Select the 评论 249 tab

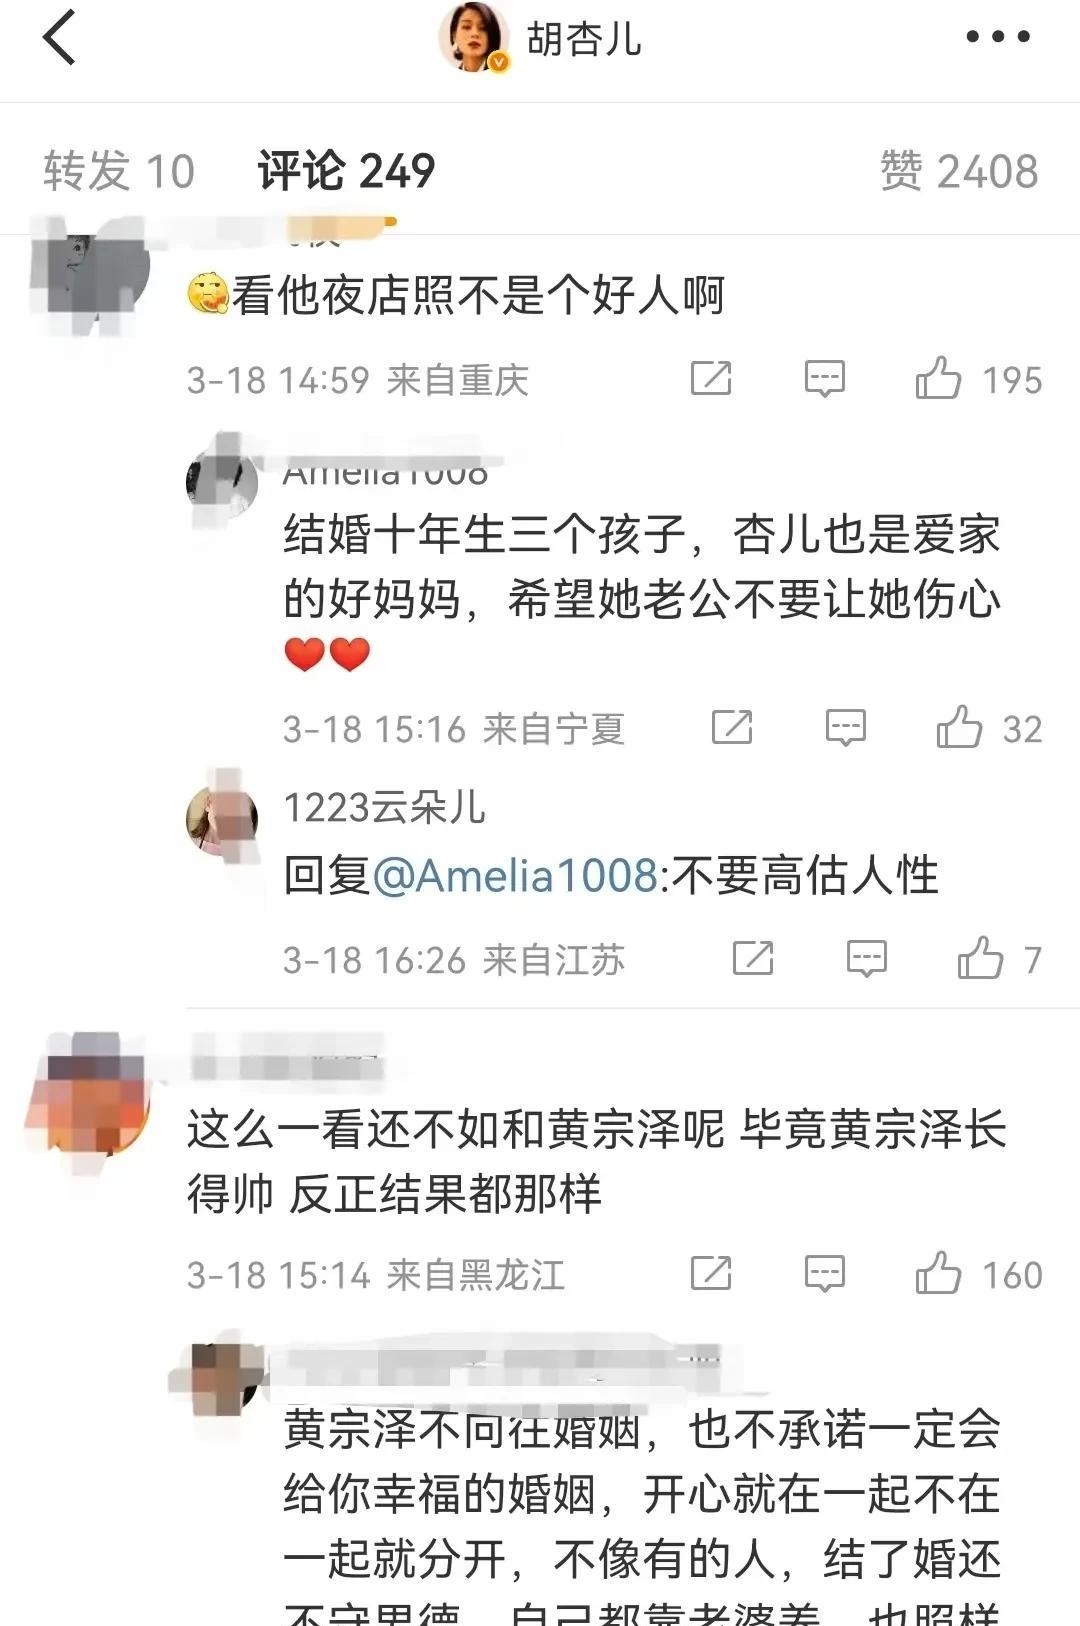point(346,171)
